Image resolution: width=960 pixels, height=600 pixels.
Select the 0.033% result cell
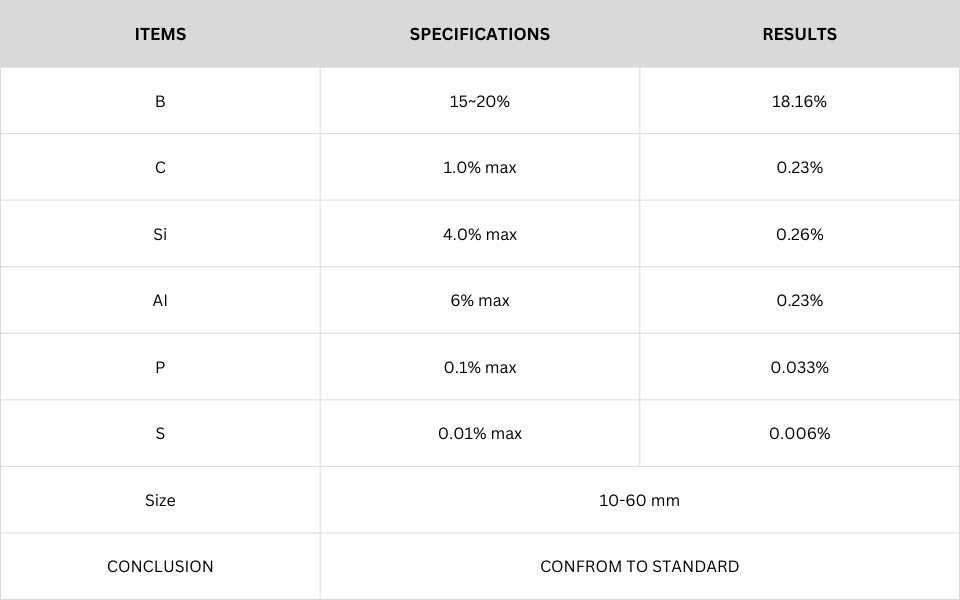[x=799, y=367]
